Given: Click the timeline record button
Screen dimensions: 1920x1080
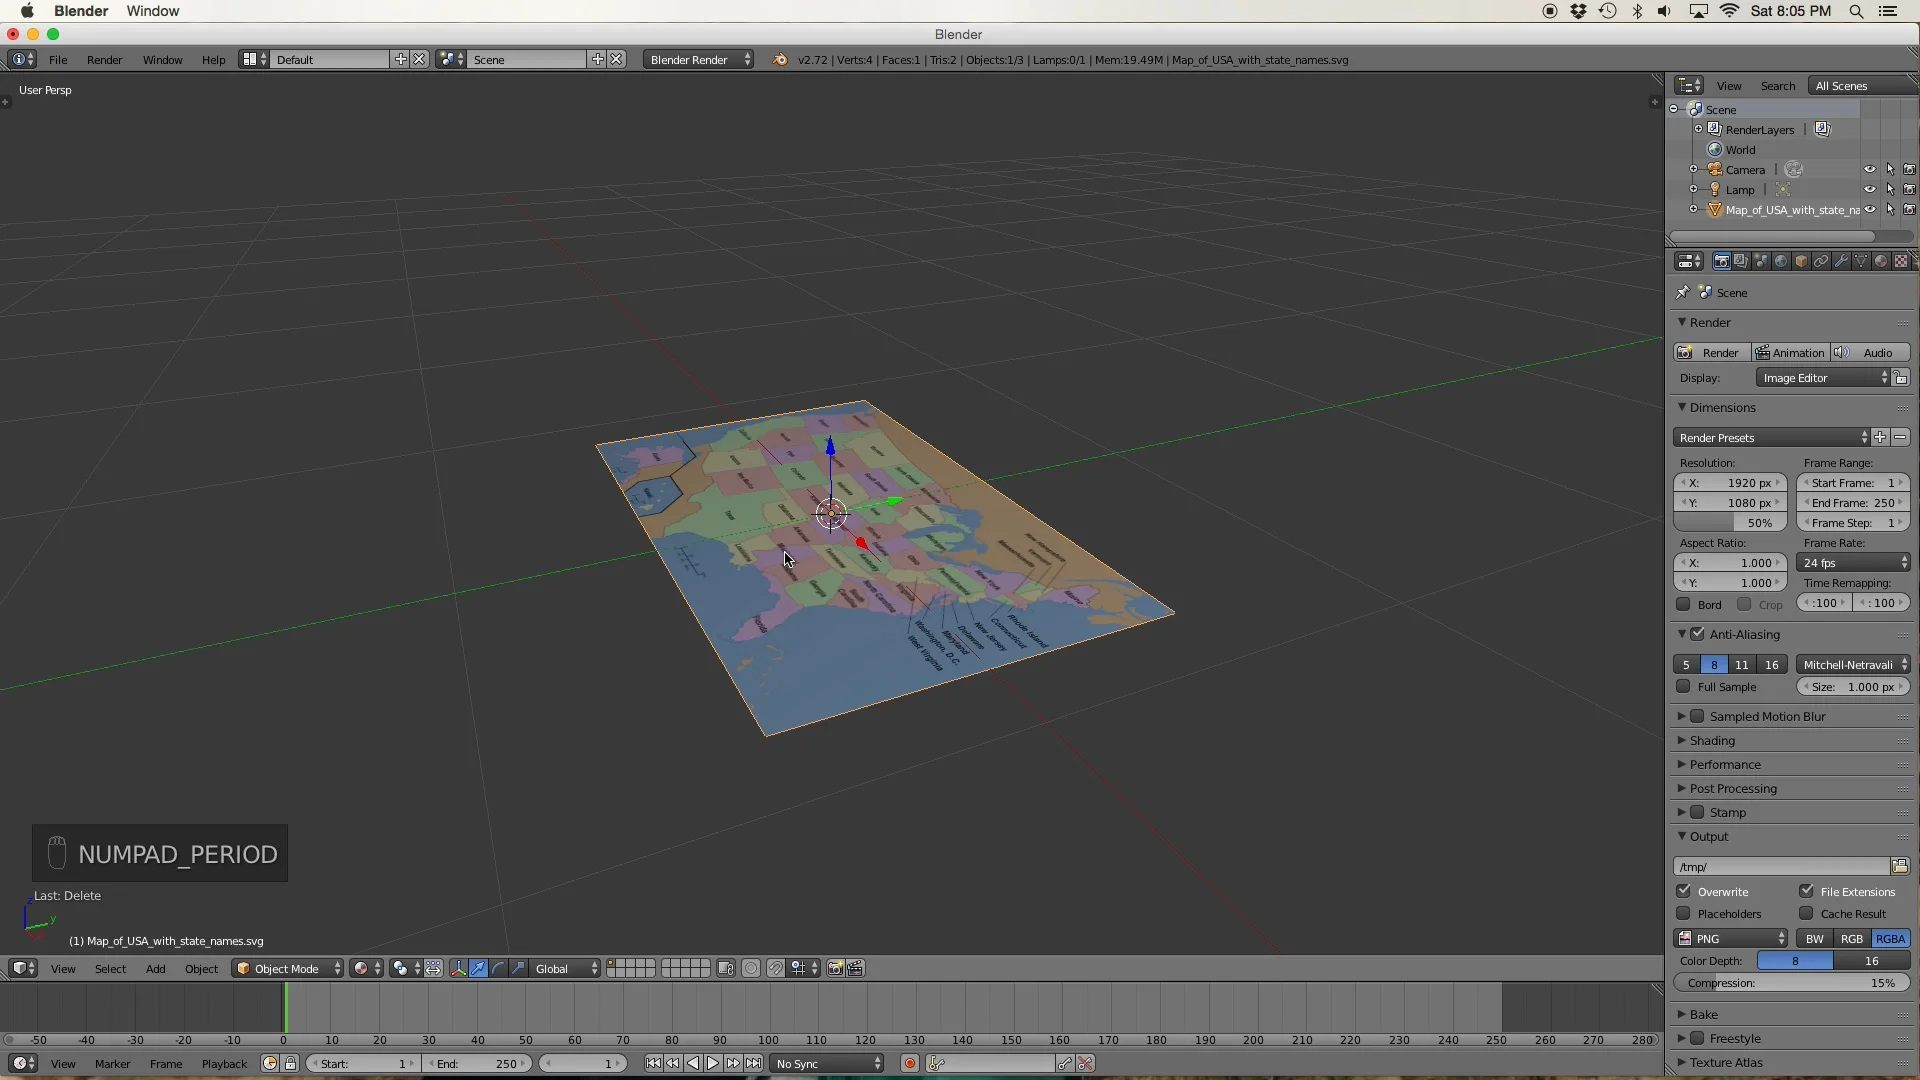Looking at the screenshot, I should (909, 1063).
